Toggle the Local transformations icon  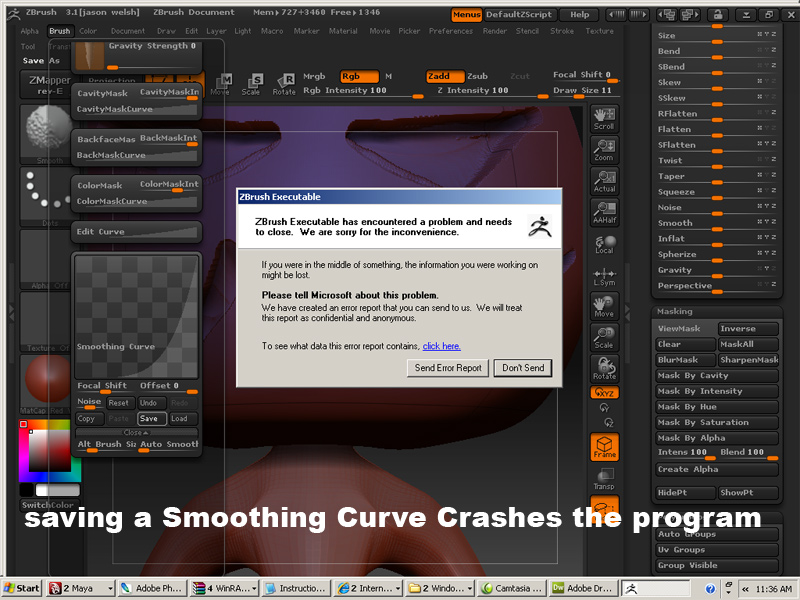click(x=605, y=244)
